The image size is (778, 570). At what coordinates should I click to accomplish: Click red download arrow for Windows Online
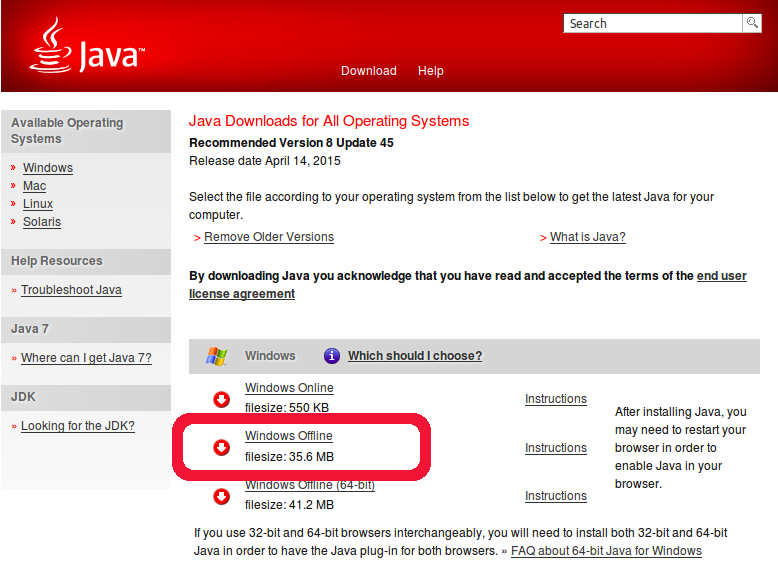click(x=222, y=399)
